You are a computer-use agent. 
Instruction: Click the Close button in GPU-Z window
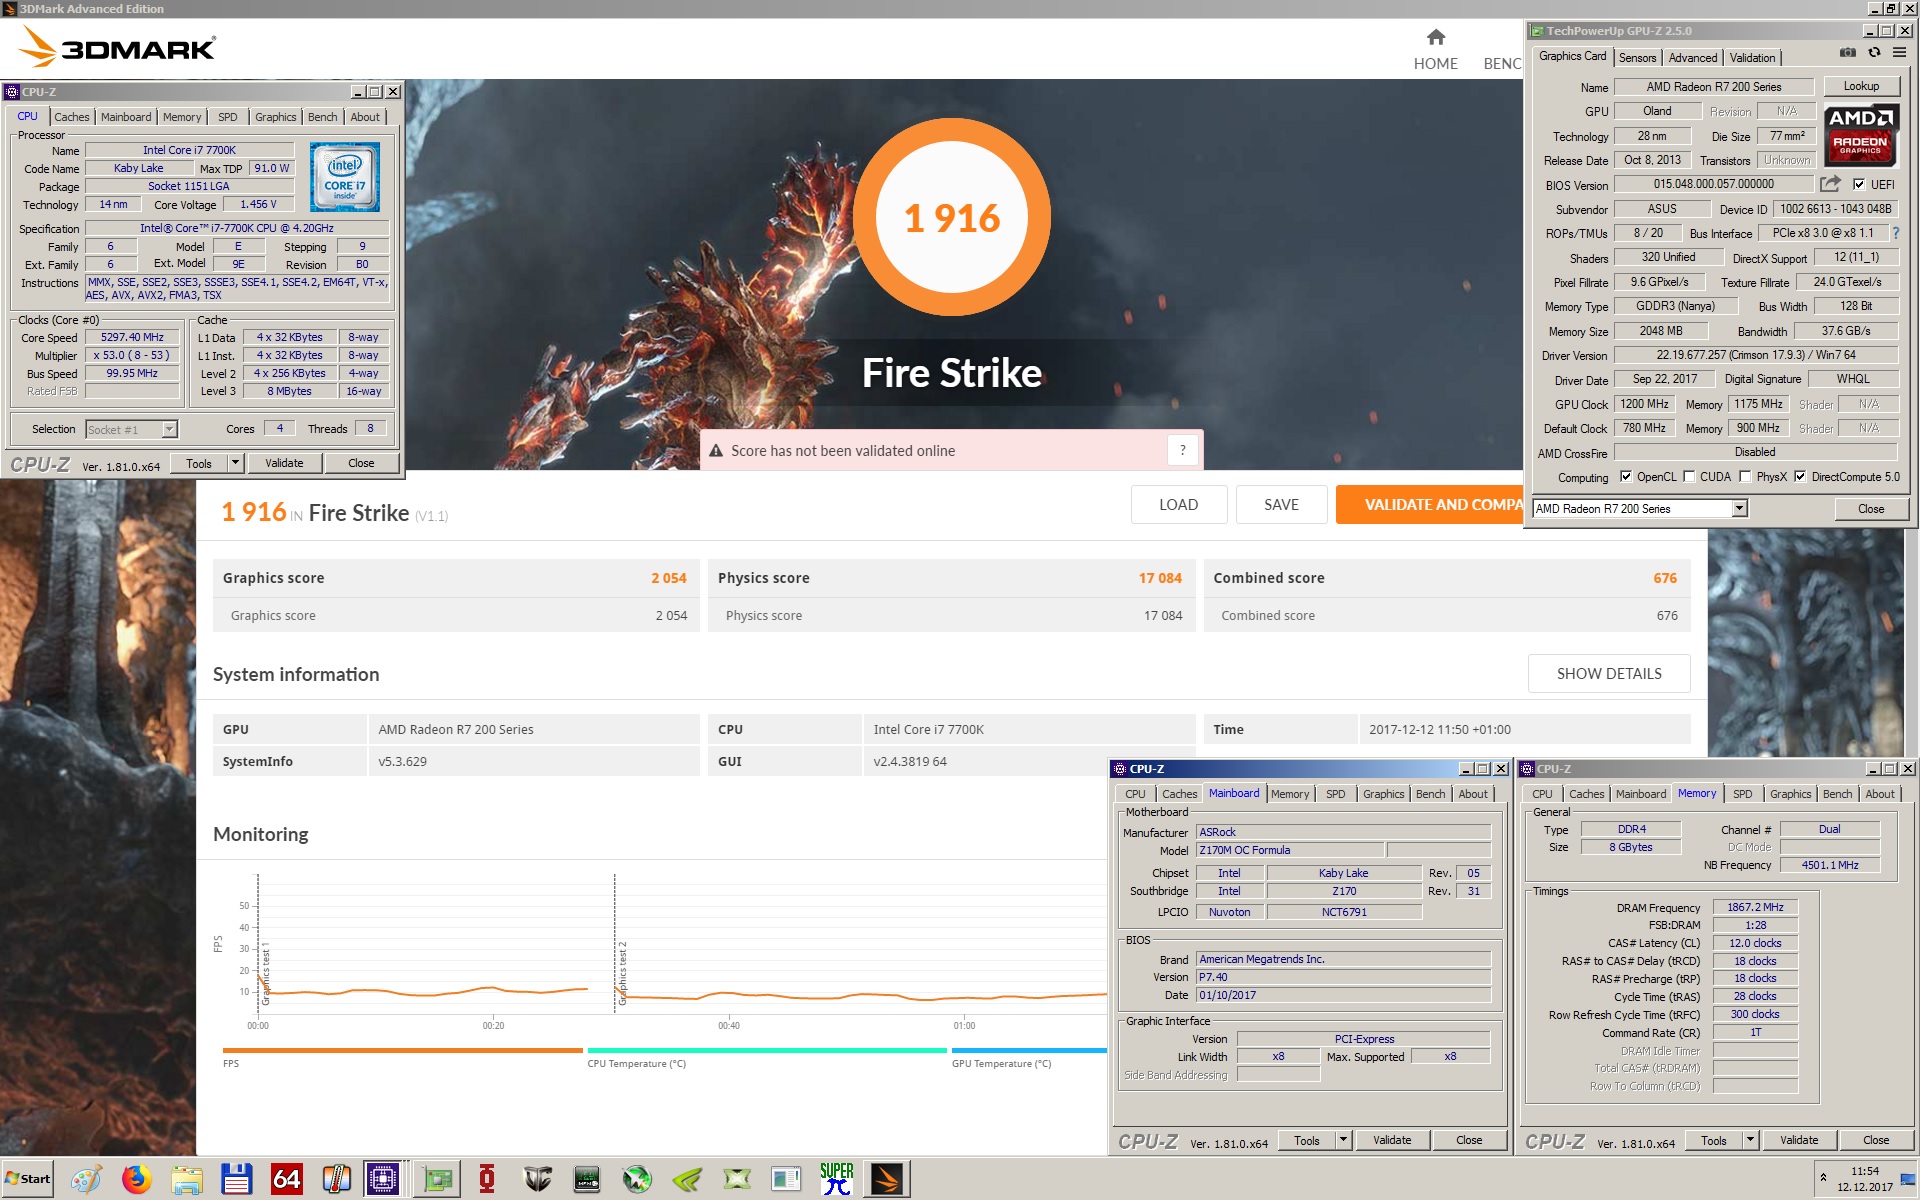pyautogui.click(x=1870, y=509)
